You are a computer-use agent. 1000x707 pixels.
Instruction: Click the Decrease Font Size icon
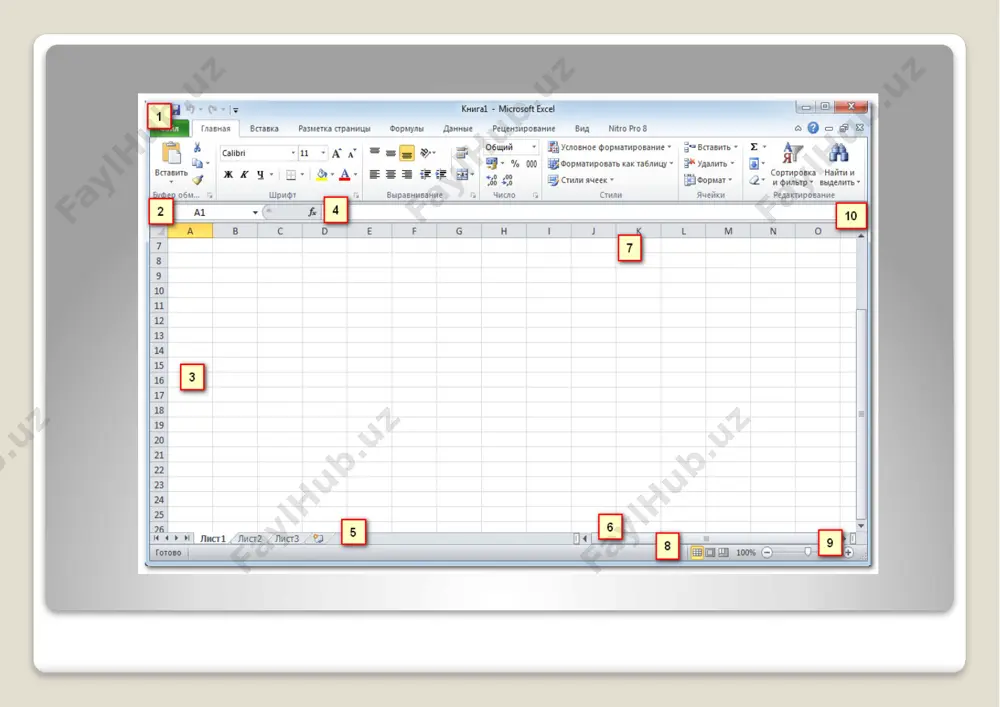pos(351,153)
